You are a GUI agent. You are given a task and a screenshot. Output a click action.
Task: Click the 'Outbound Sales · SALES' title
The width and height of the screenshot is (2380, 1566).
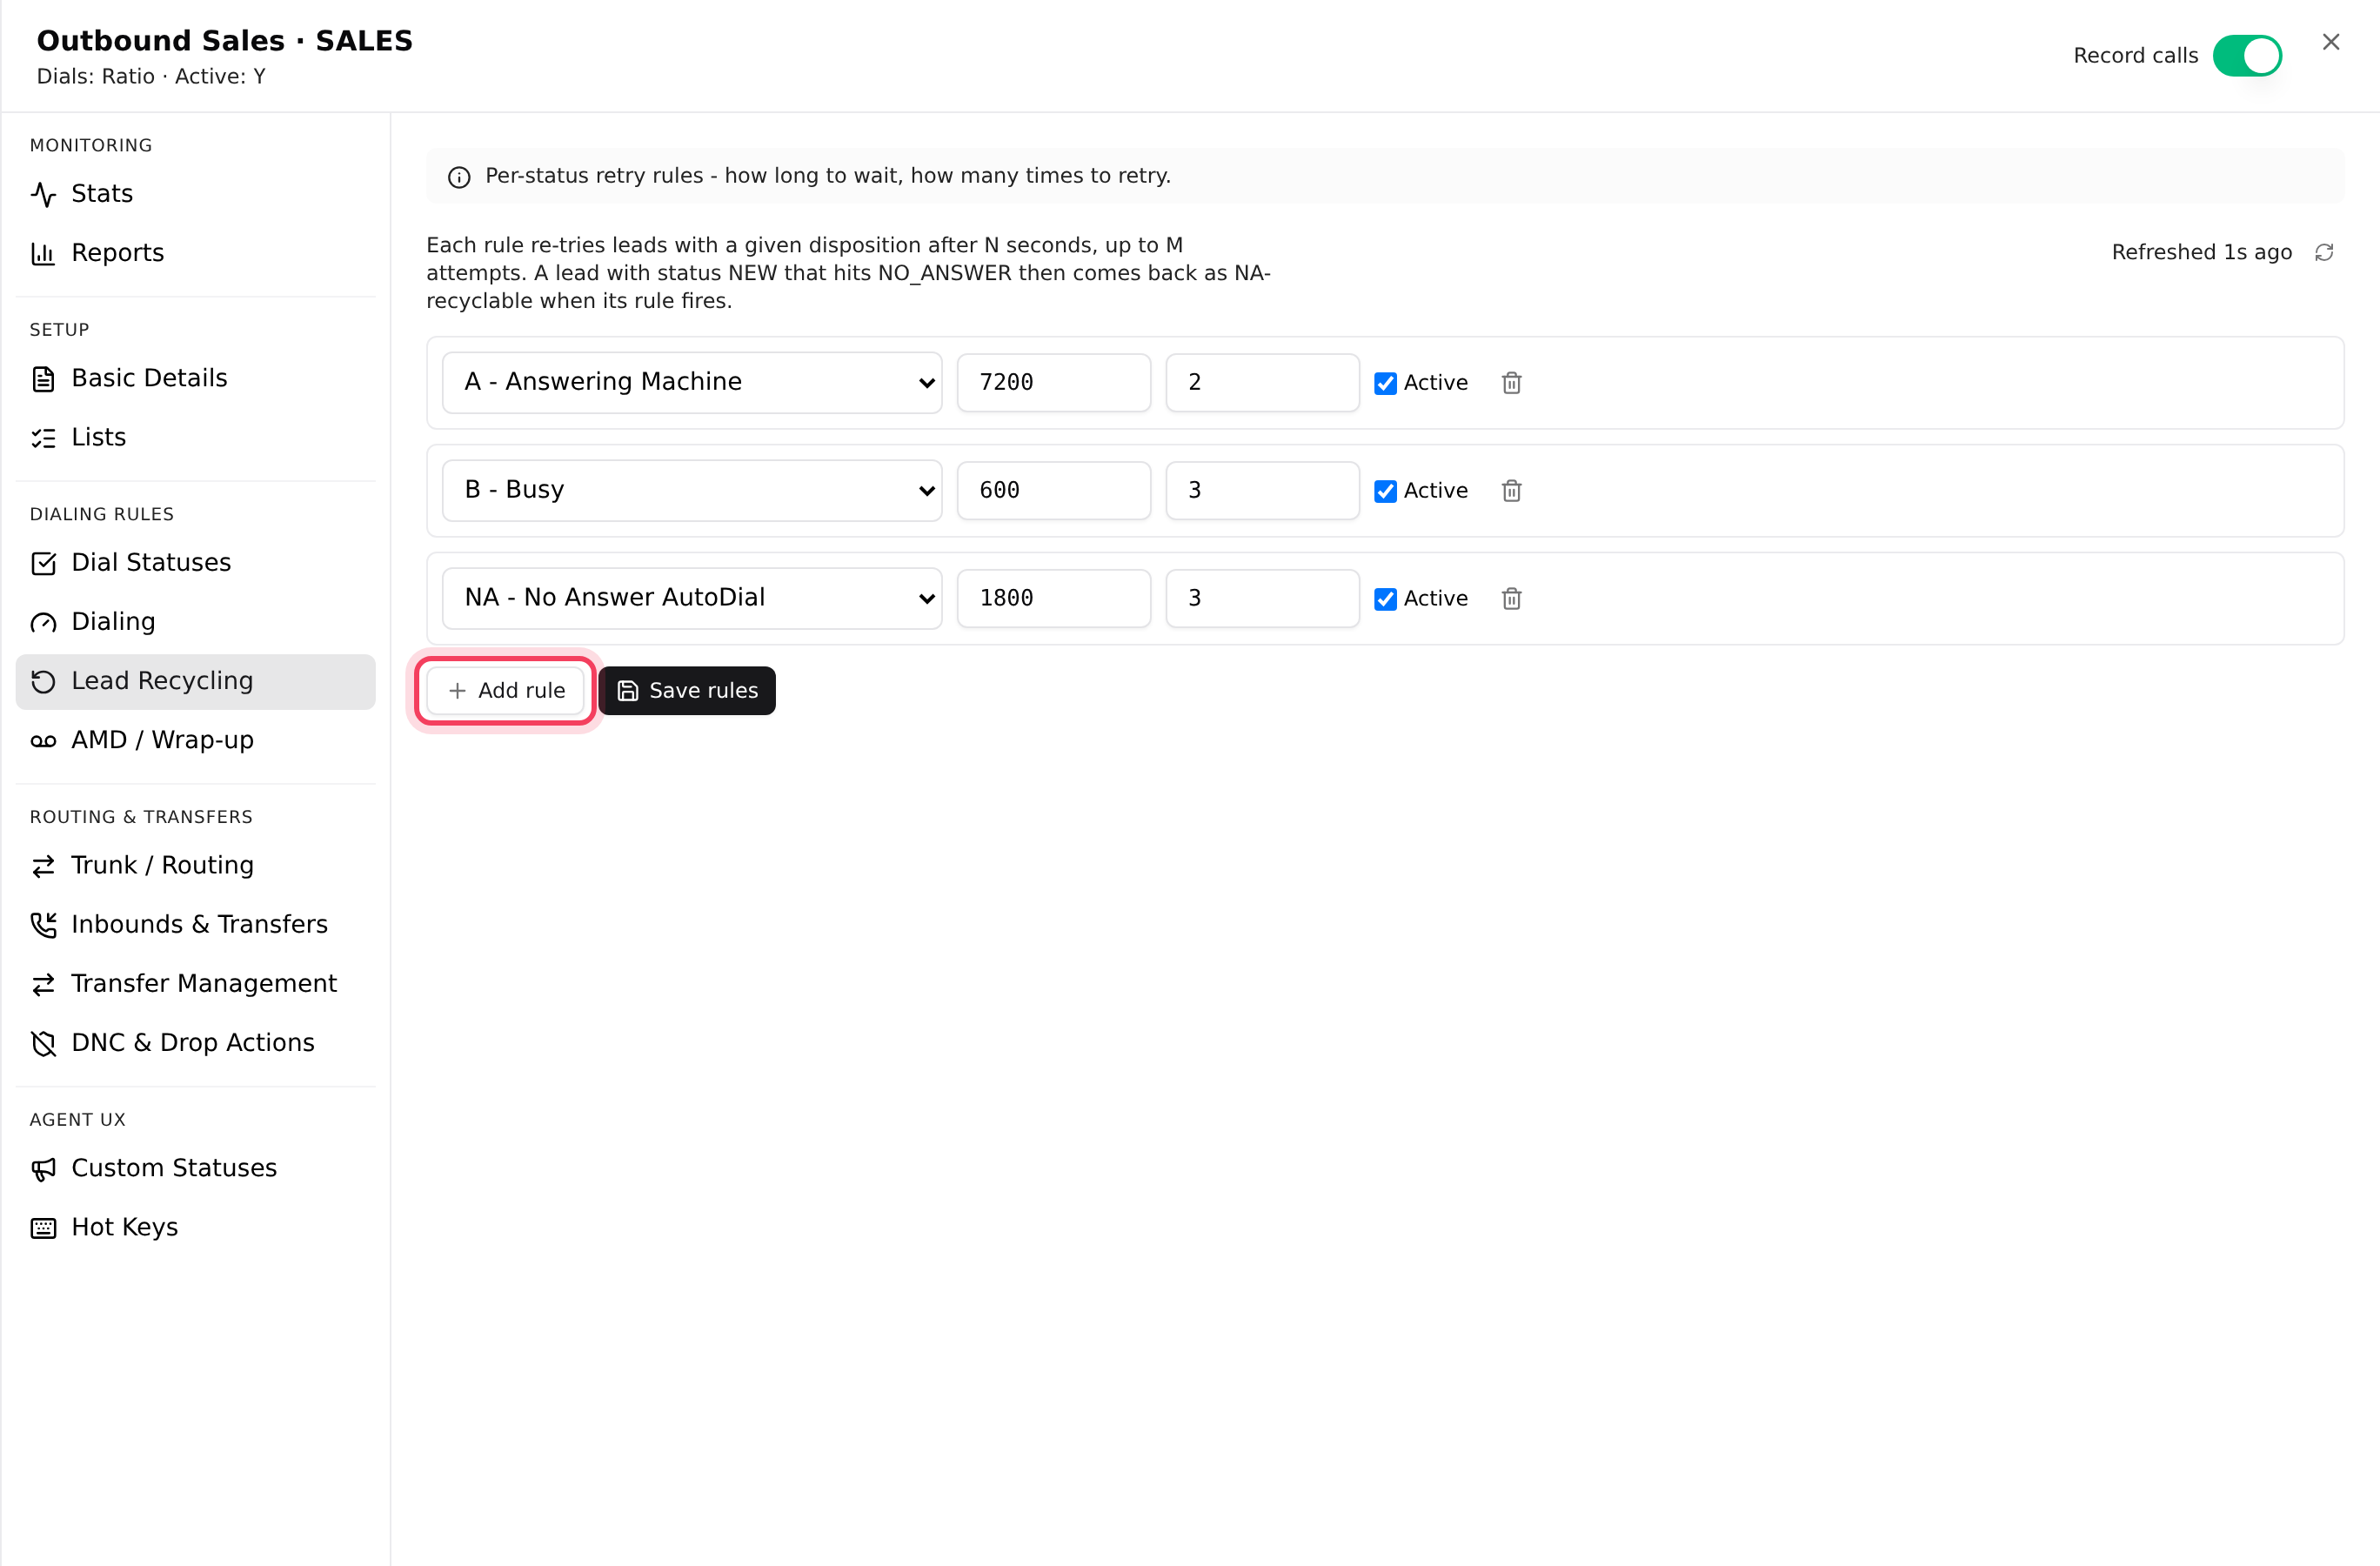click(x=225, y=40)
